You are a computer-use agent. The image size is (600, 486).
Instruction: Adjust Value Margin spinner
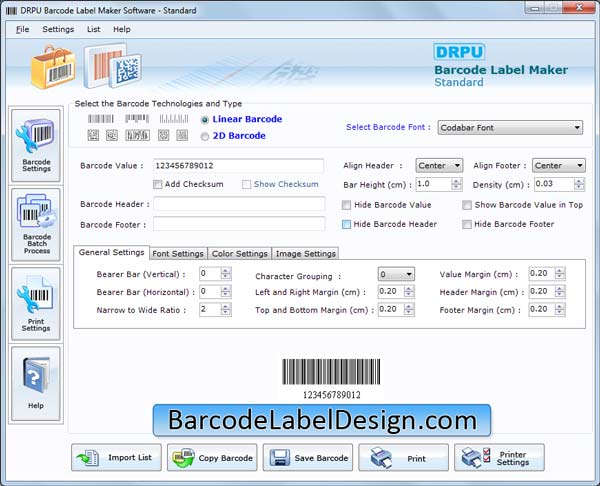click(x=560, y=274)
